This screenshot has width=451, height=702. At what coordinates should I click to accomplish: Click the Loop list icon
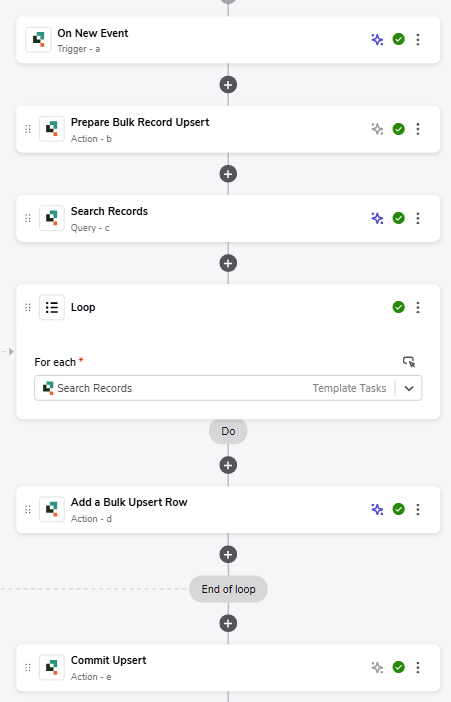click(52, 307)
